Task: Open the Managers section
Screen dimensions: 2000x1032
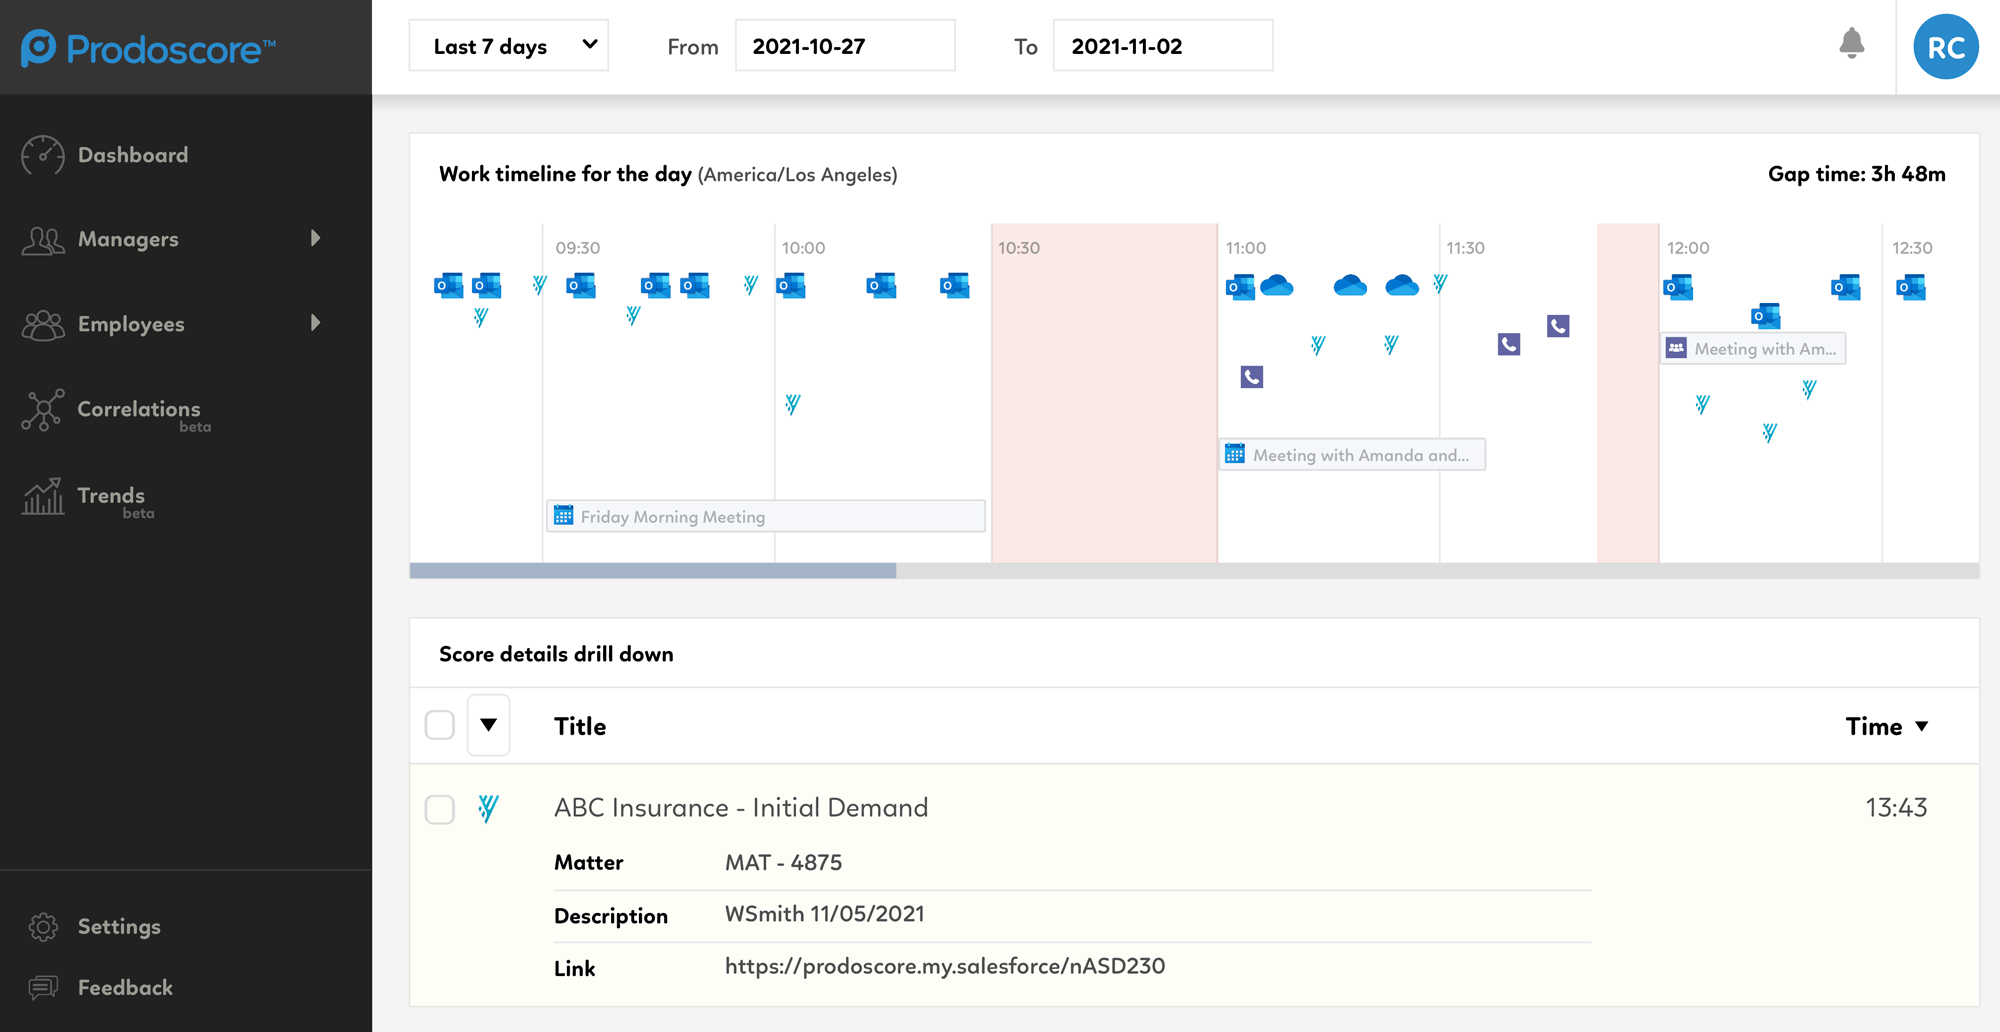Action: click(x=128, y=239)
